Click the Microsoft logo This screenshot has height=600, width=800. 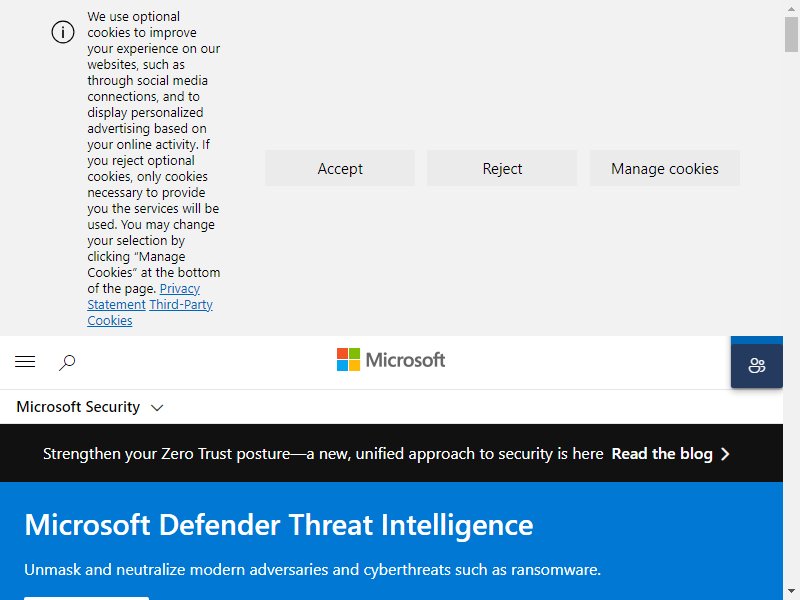pyautogui.click(x=391, y=360)
